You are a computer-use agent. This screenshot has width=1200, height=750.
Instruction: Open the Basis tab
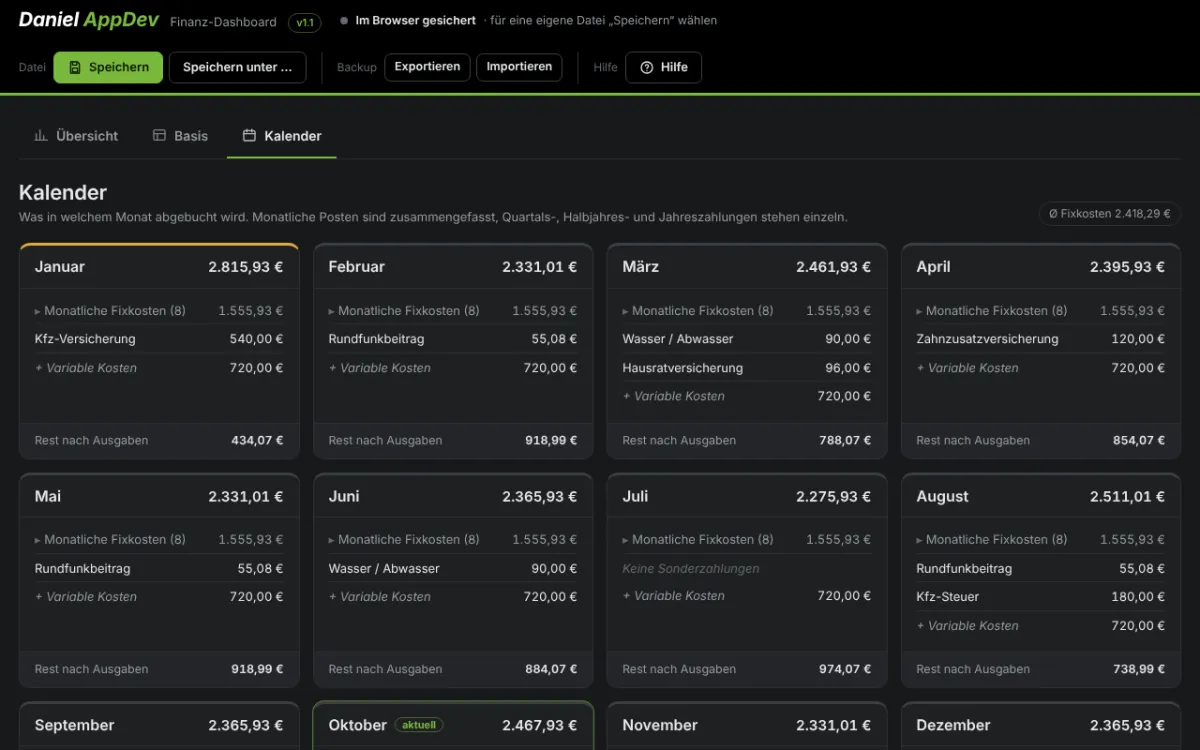click(x=180, y=136)
